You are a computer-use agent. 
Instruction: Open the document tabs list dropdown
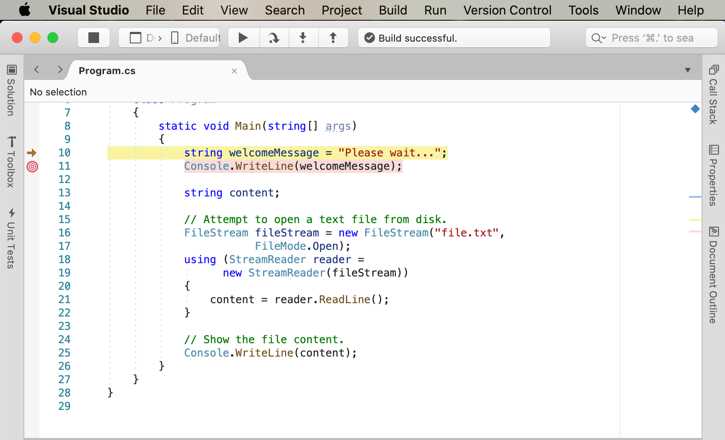688,70
